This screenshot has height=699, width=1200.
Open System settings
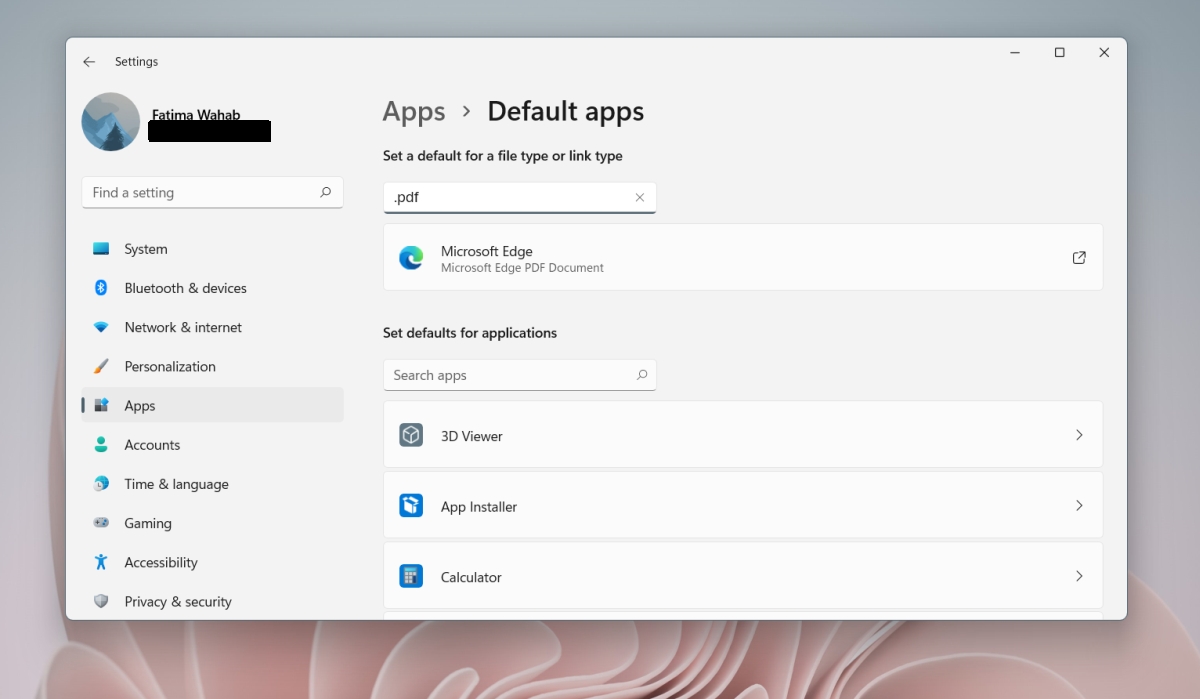coord(212,249)
